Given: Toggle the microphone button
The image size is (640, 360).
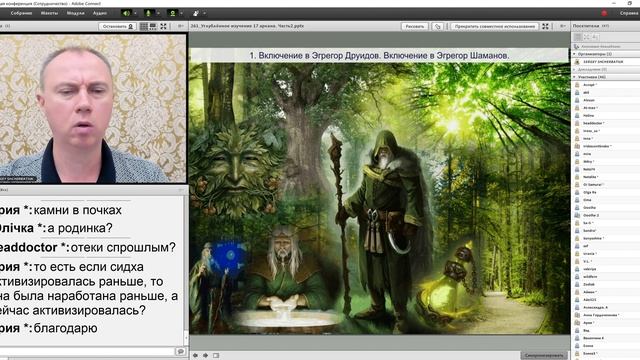Looking at the screenshot, I should (149, 13).
